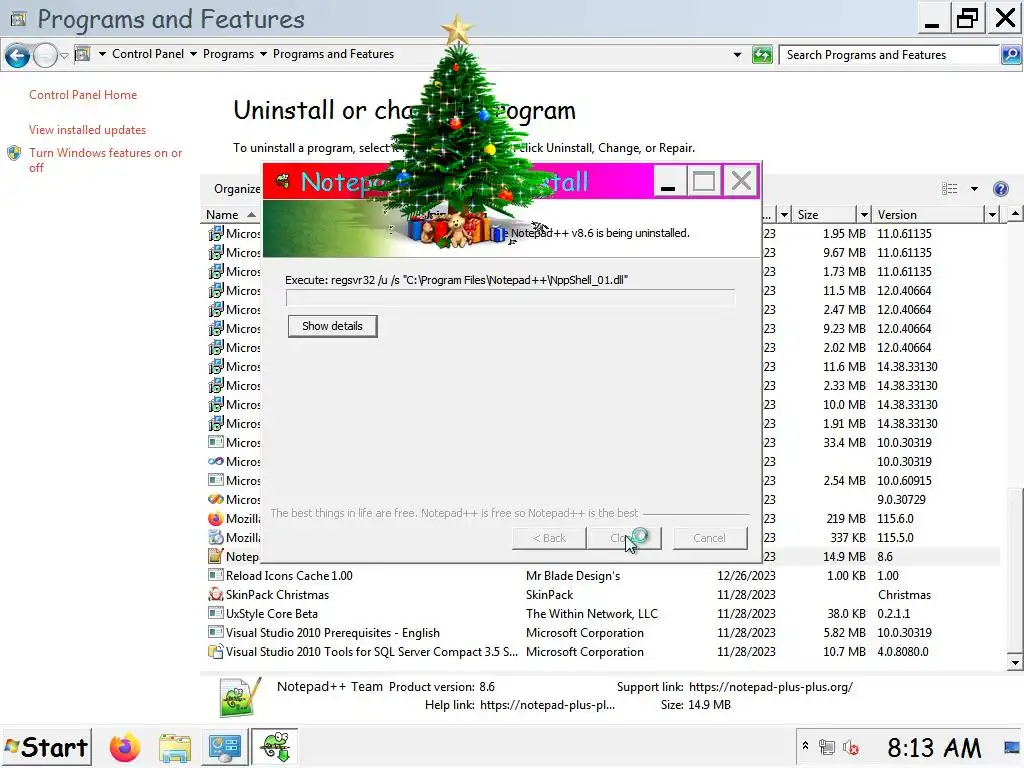Select the Mozilla Maintenance Service entry icon
The width and height of the screenshot is (1024, 768).
click(x=216, y=537)
